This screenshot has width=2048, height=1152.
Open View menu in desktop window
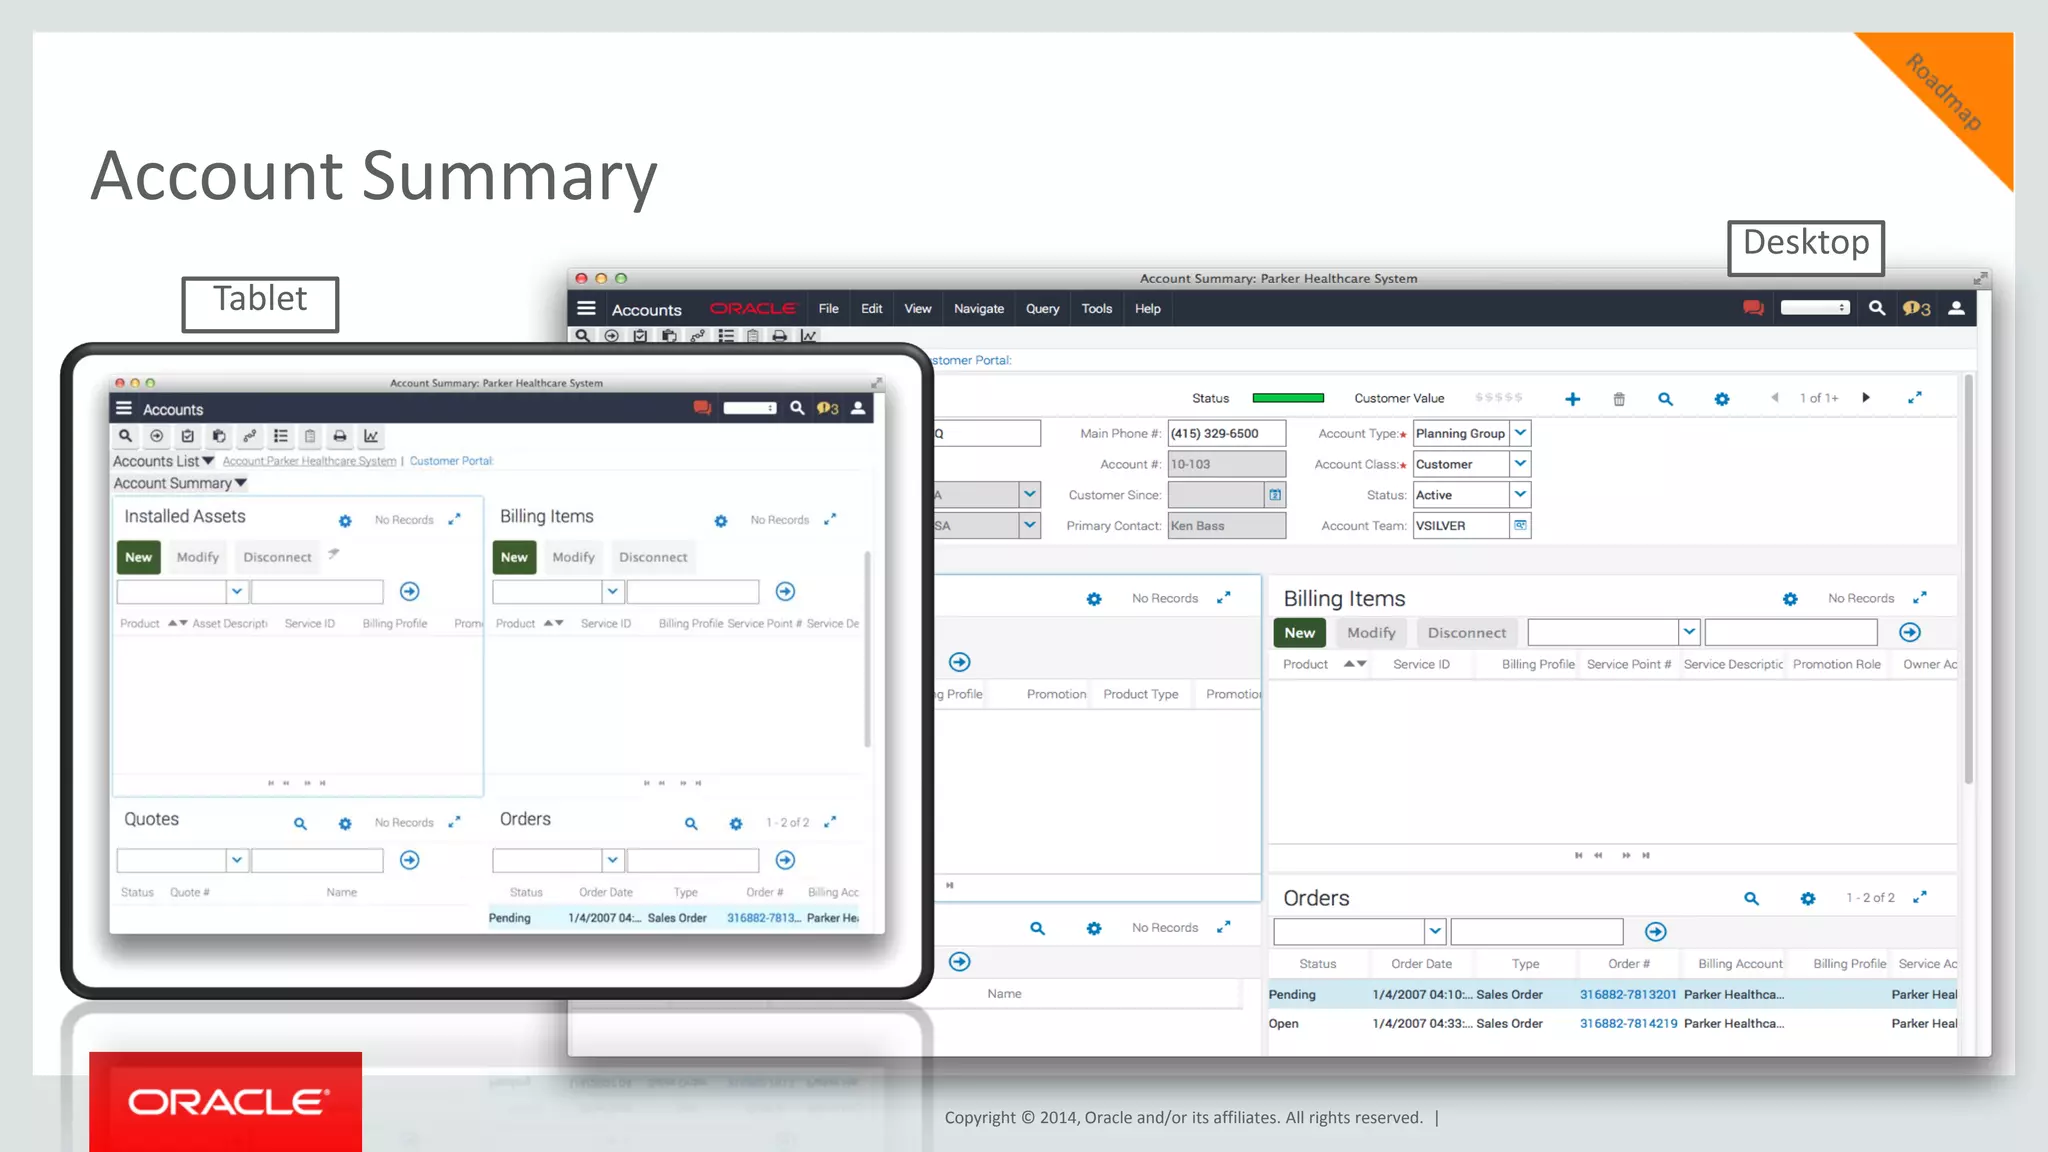point(918,309)
